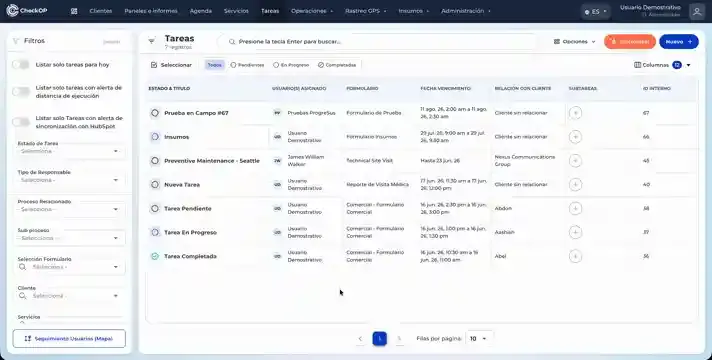
Task: Click the PP avatar of Pruebas ProgreSus
Action: [277, 113]
